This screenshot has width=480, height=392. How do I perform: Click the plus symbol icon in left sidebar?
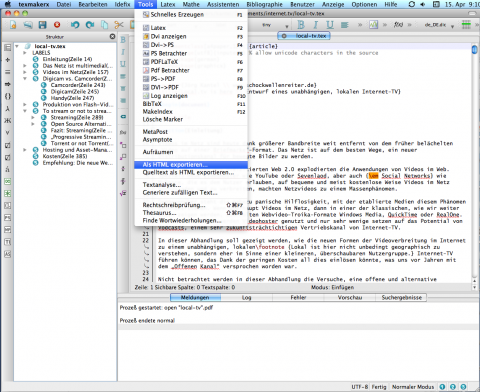(7, 60)
